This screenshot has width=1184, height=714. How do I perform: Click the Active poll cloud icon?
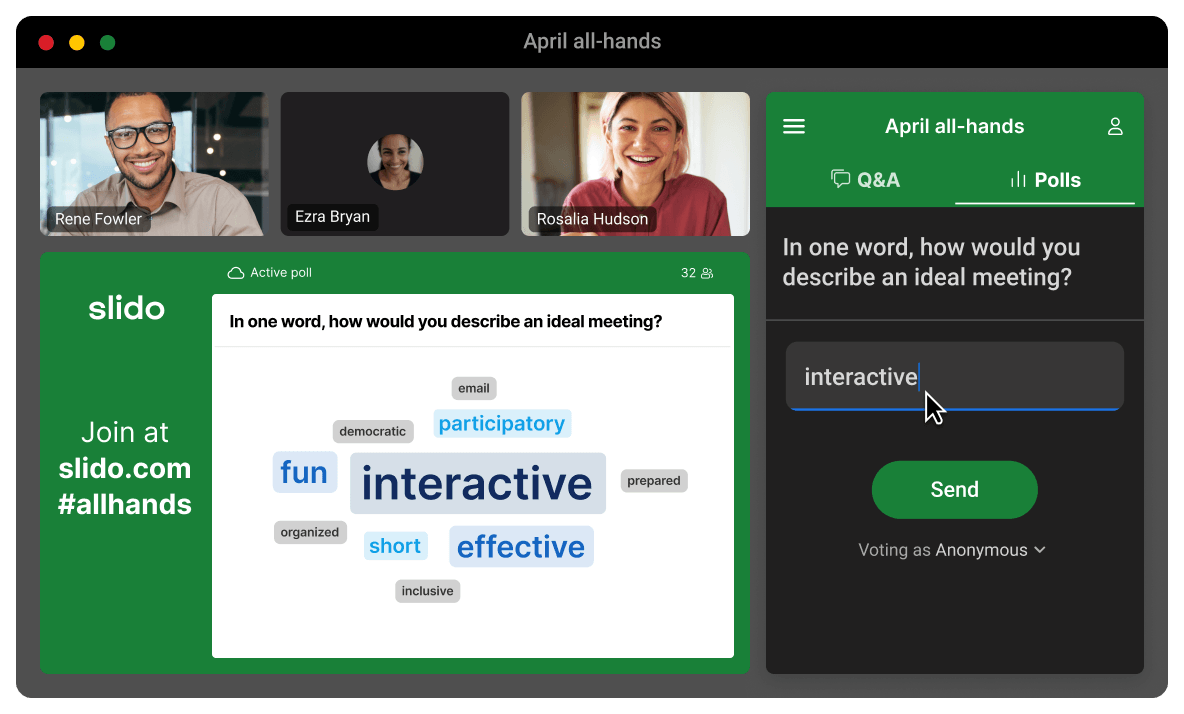tap(236, 273)
